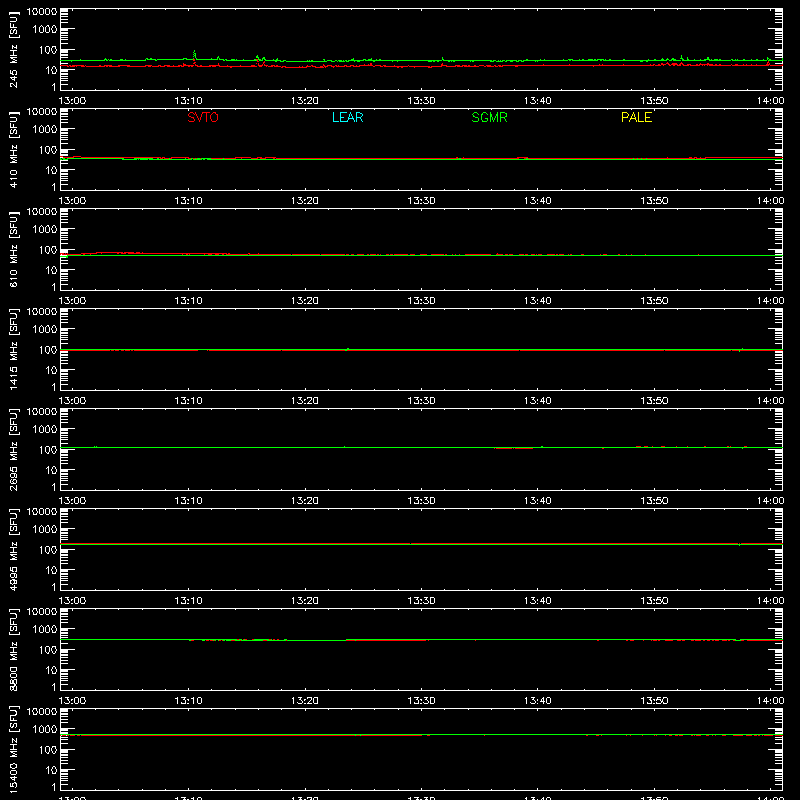Viewport: 800px width, 800px height.
Task: Click 13:00 time label of 410 MHz plot
Action: (x=72, y=201)
